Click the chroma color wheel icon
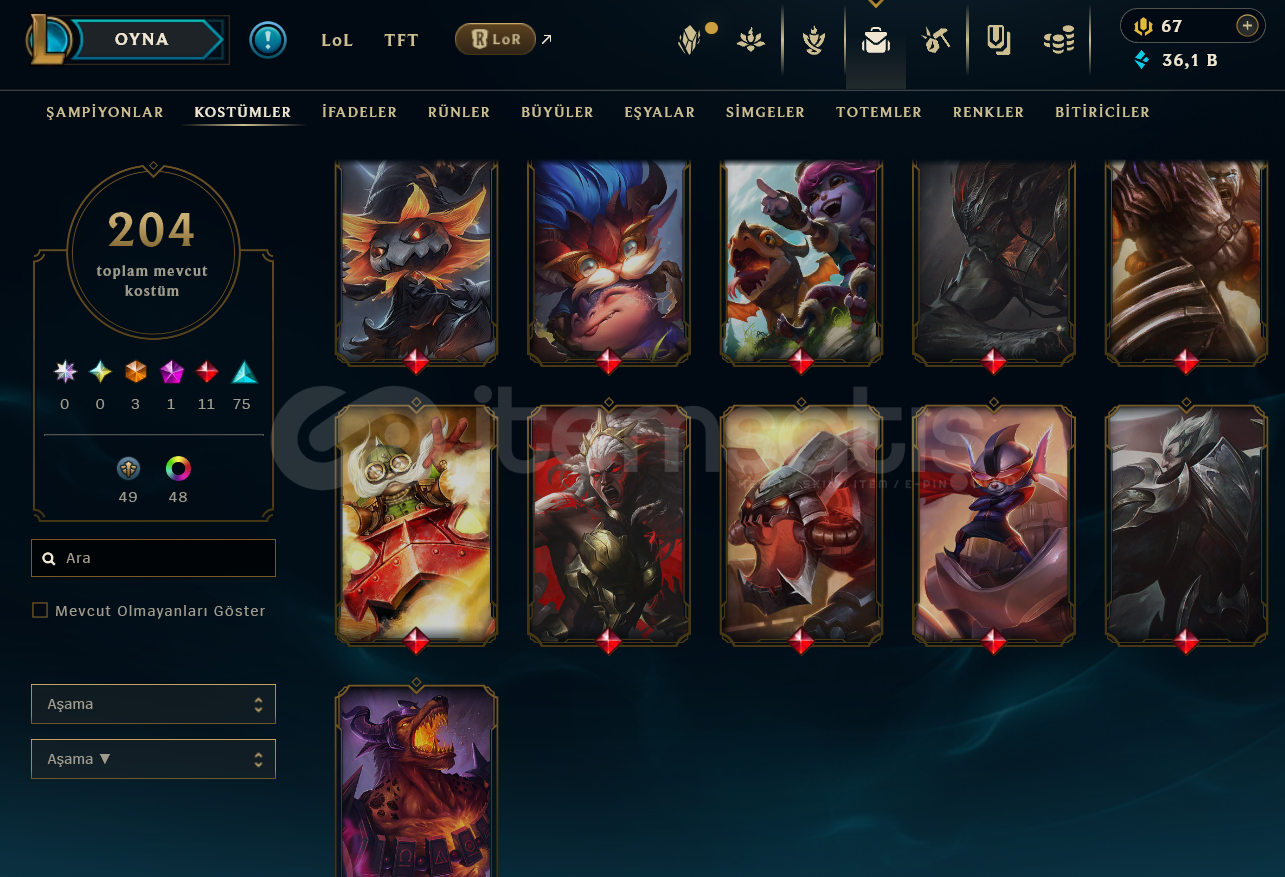The width and height of the screenshot is (1285, 877). click(x=178, y=468)
